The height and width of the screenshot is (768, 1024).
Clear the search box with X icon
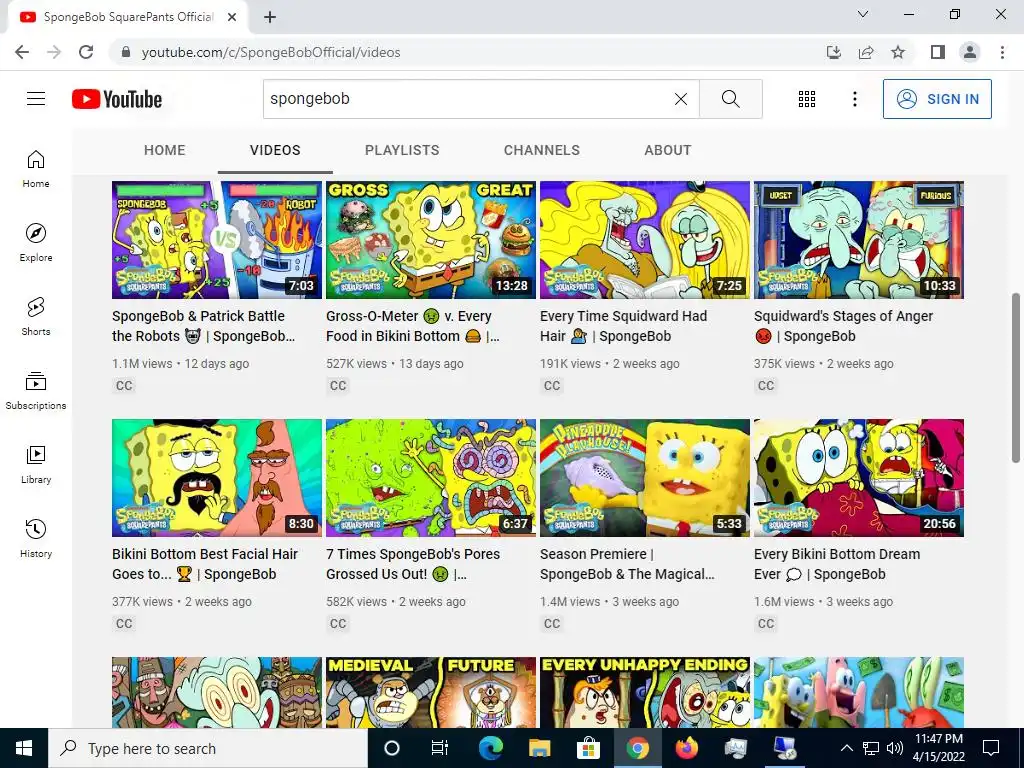pos(680,99)
